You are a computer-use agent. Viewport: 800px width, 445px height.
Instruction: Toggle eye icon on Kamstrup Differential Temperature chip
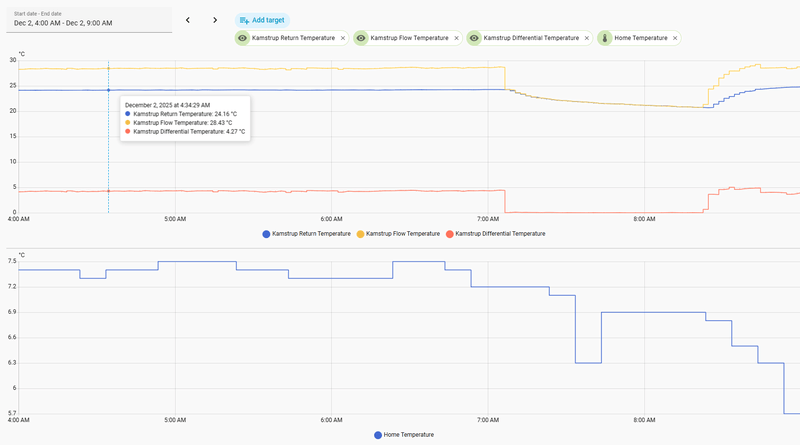coord(473,38)
